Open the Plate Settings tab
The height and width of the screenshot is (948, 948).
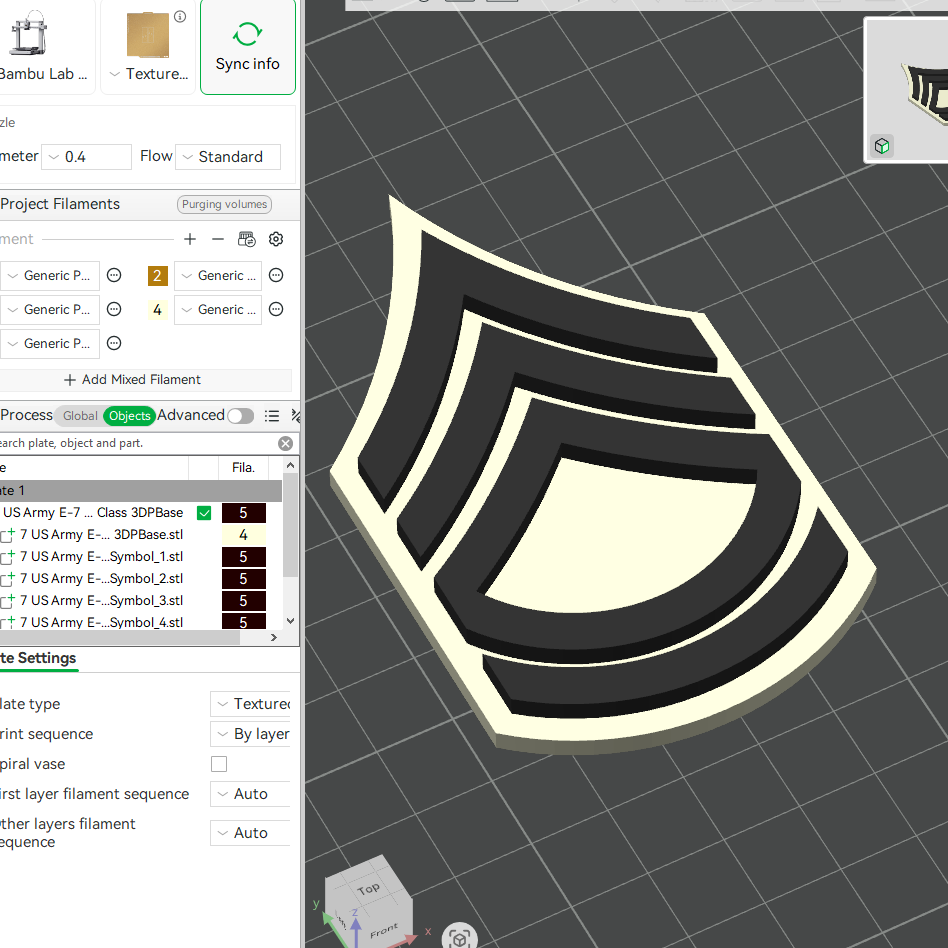click(x=38, y=658)
